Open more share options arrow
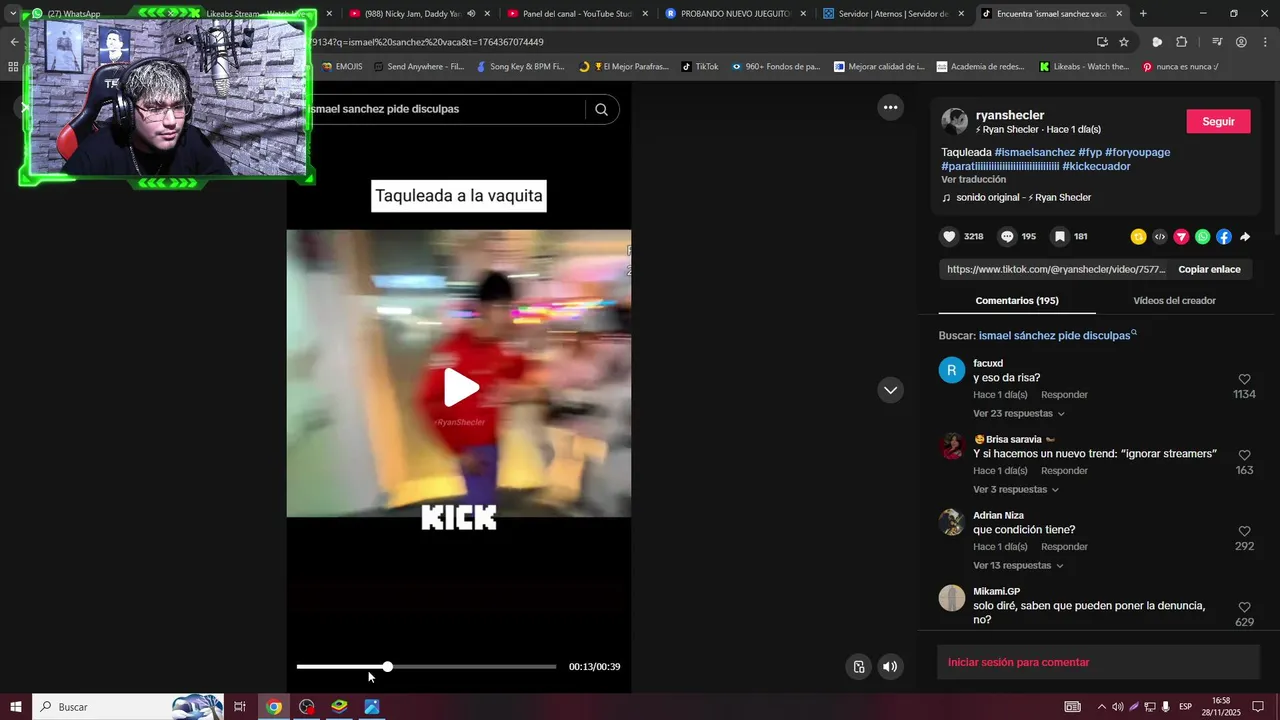The height and width of the screenshot is (720, 1280). [x=1245, y=237]
